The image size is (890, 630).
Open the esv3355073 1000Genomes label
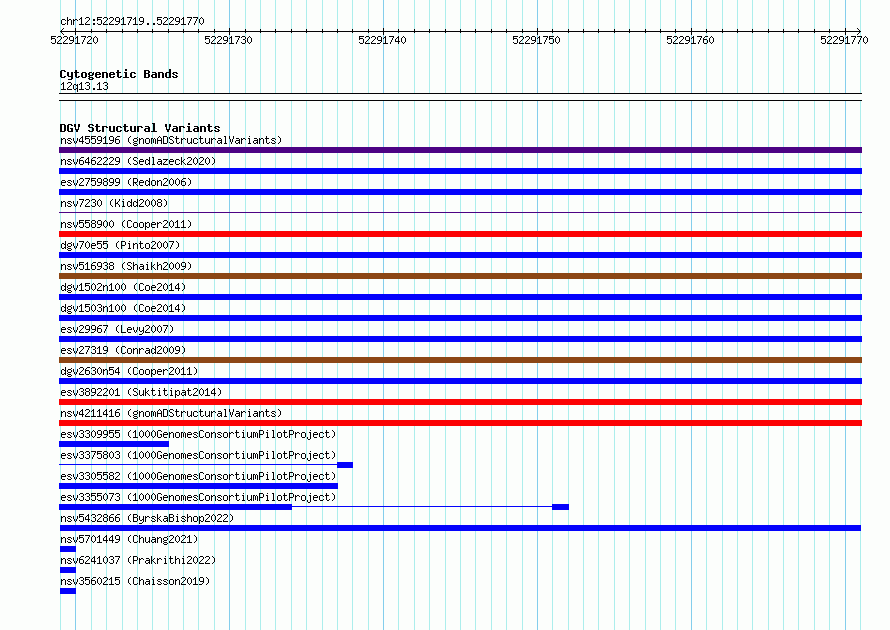click(x=198, y=497)
